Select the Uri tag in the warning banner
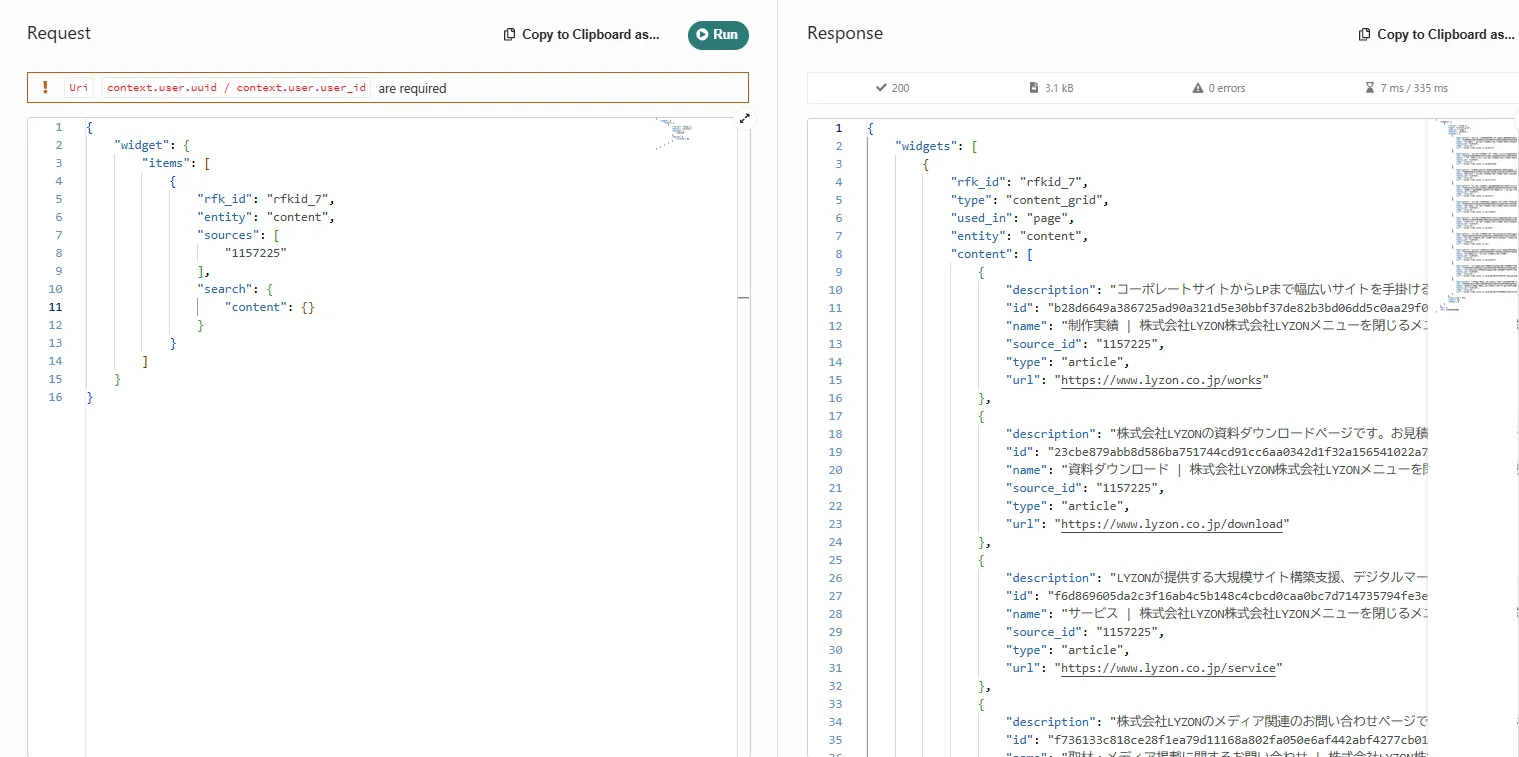Image resolution: width=1519 pixels, height=757 pixels. click(x=79, y=88)
